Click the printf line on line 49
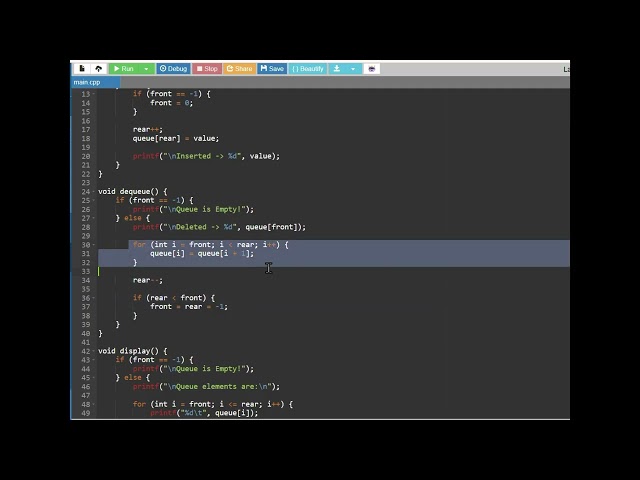The height and width of the screenshot is (480, 640). 204,413
